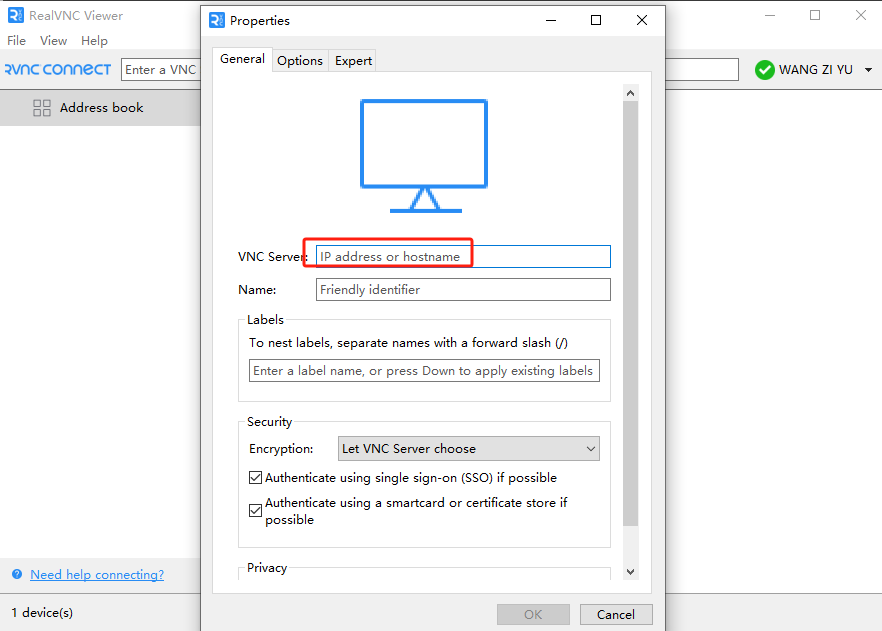This screenshot has width=882, height=631.
Task: Click the help question mark icon
Action: click(17, 574)
